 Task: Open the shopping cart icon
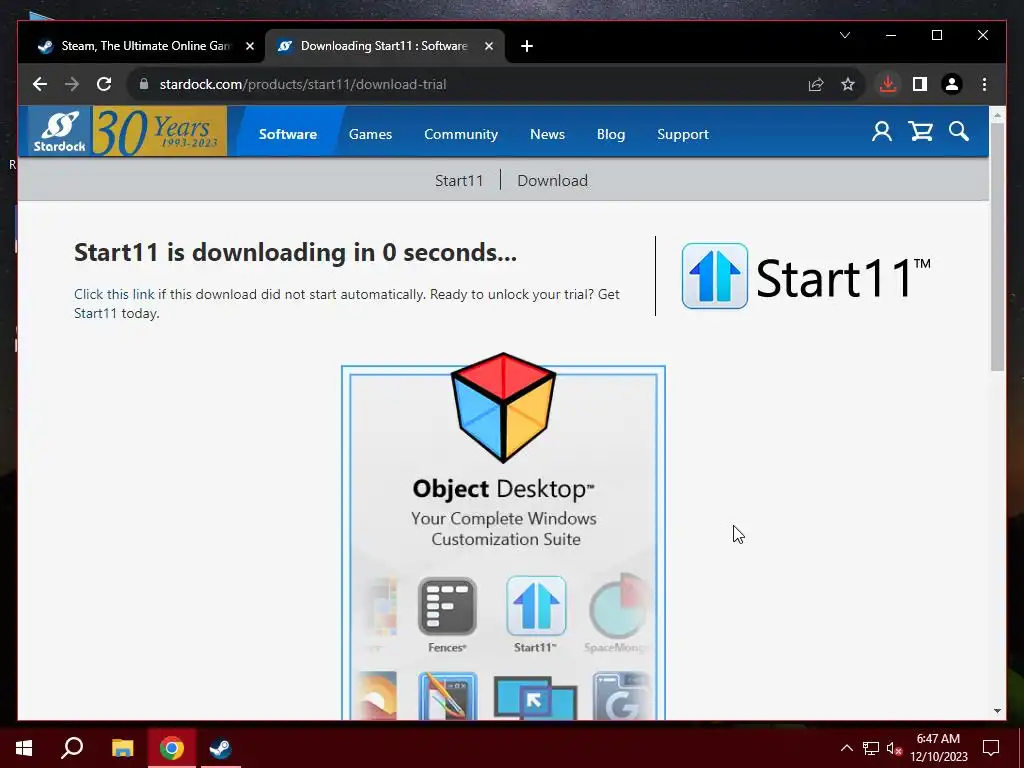(x=920, y=132)
